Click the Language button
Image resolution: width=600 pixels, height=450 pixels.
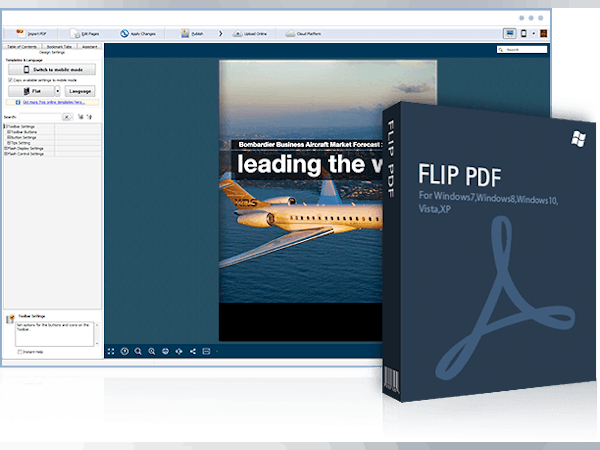click(x=80, y=91)
